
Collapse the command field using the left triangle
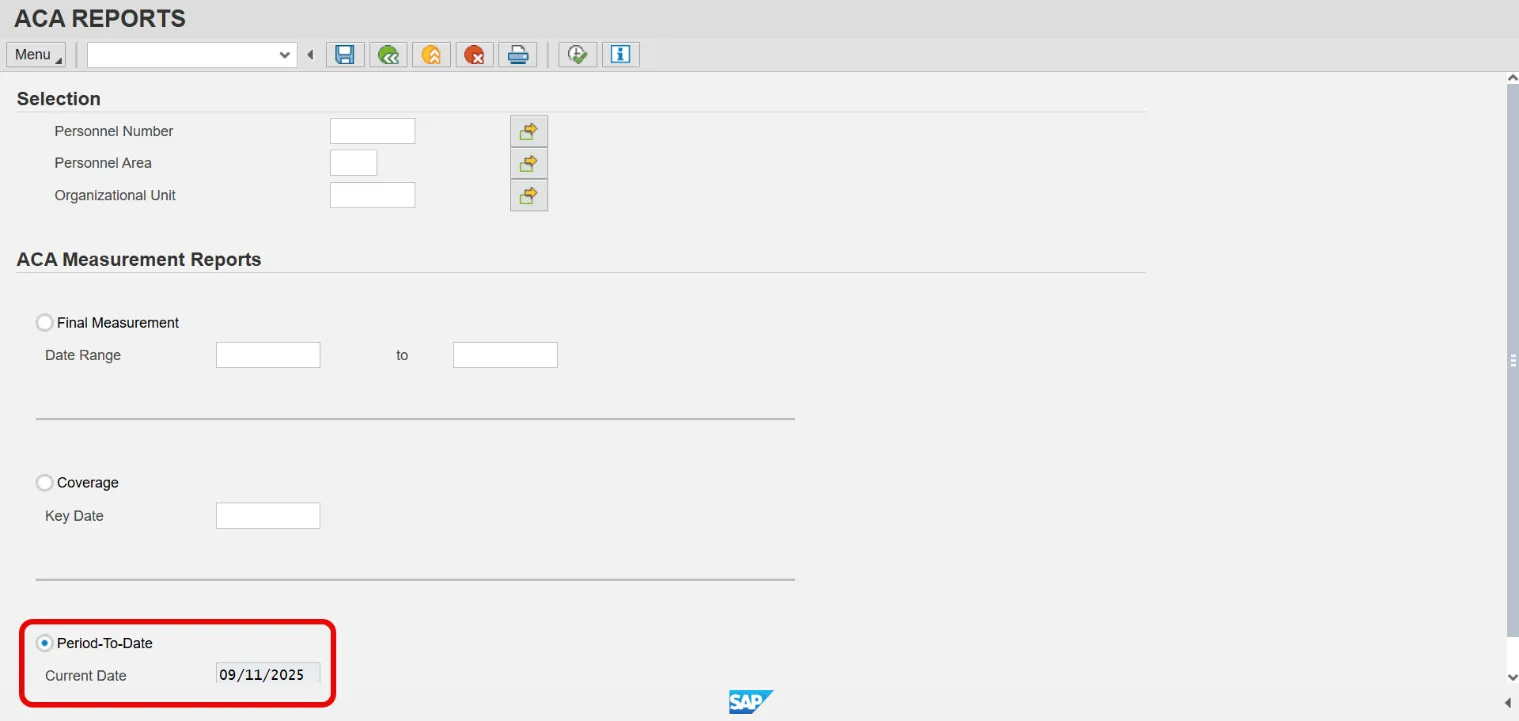(x=310, y=55)
